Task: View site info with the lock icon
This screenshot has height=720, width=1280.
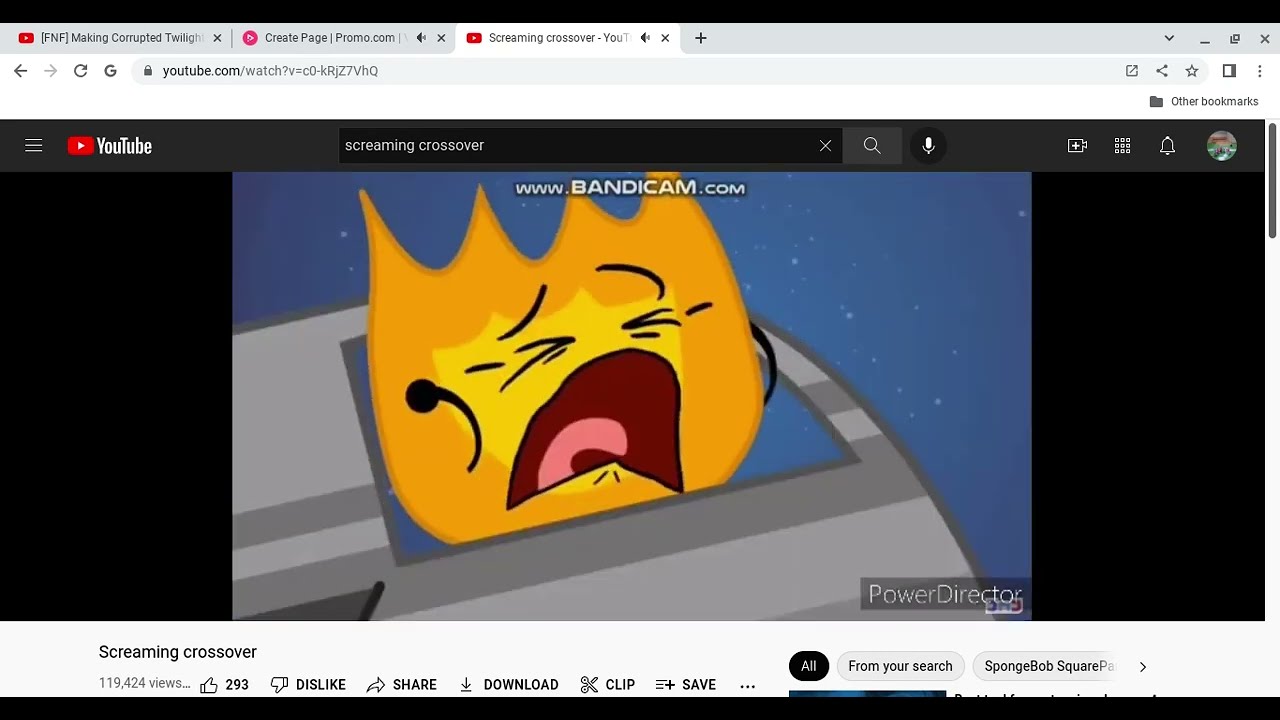Action: coord(148,71)
